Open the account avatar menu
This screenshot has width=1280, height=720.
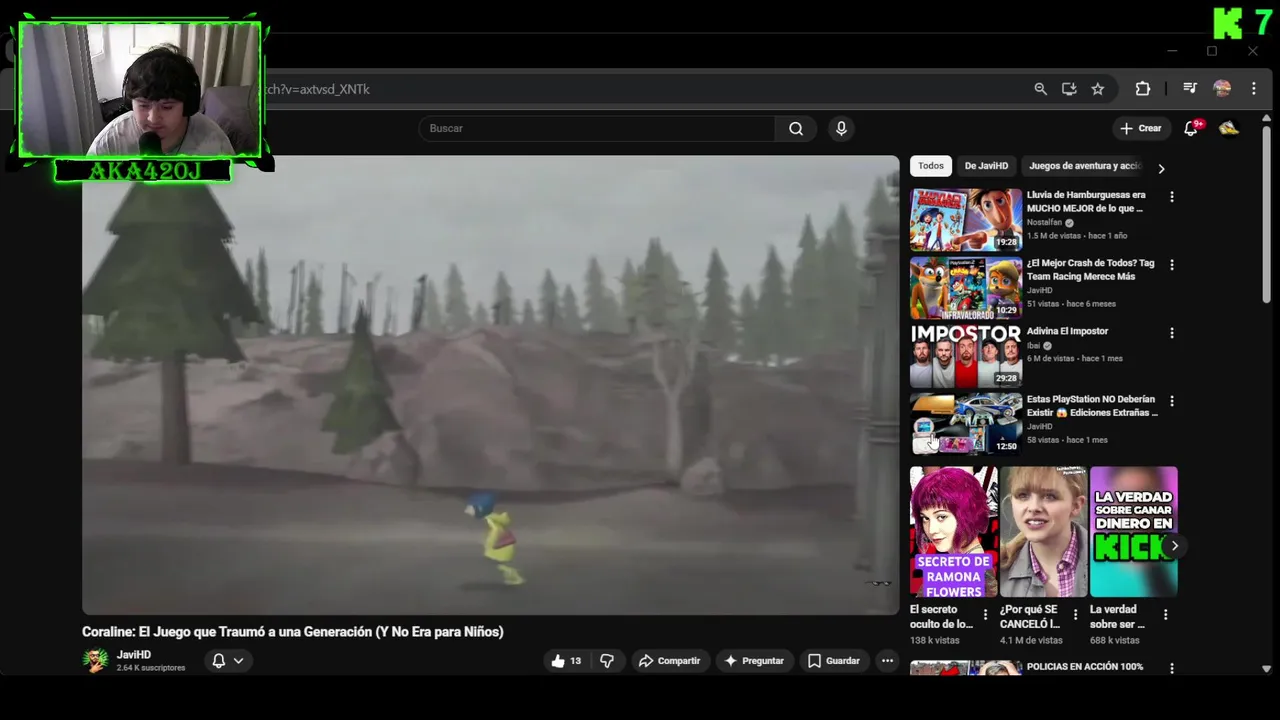click(x=1229, y=128)
